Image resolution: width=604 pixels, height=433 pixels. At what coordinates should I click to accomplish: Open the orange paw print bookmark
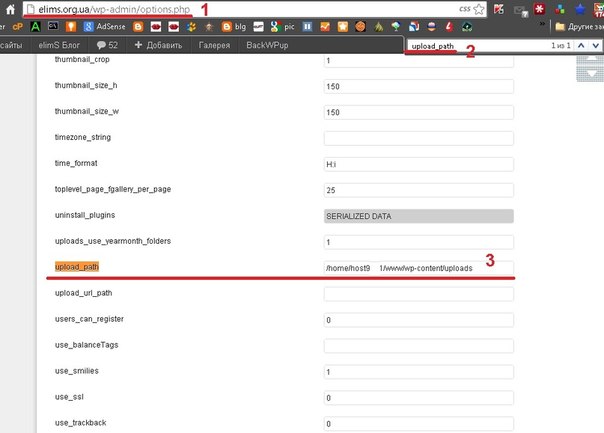tap(191, 27)
